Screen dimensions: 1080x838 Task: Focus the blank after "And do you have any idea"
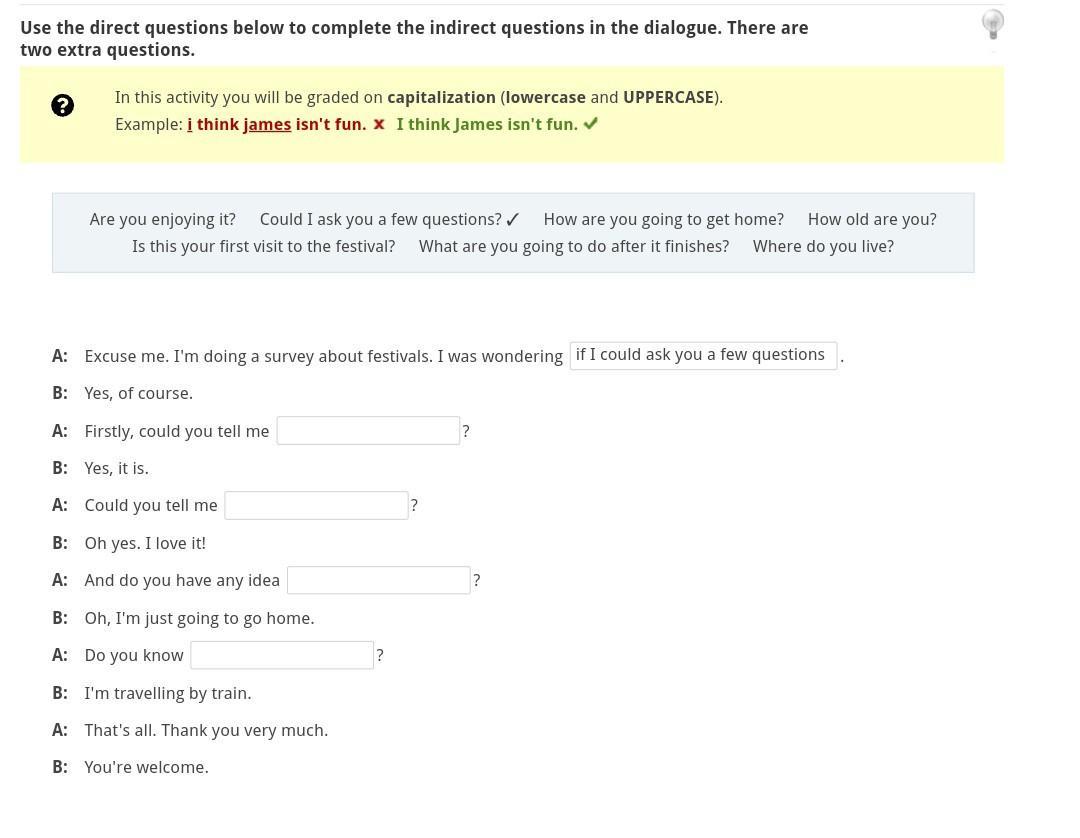[x=378, y=580]
